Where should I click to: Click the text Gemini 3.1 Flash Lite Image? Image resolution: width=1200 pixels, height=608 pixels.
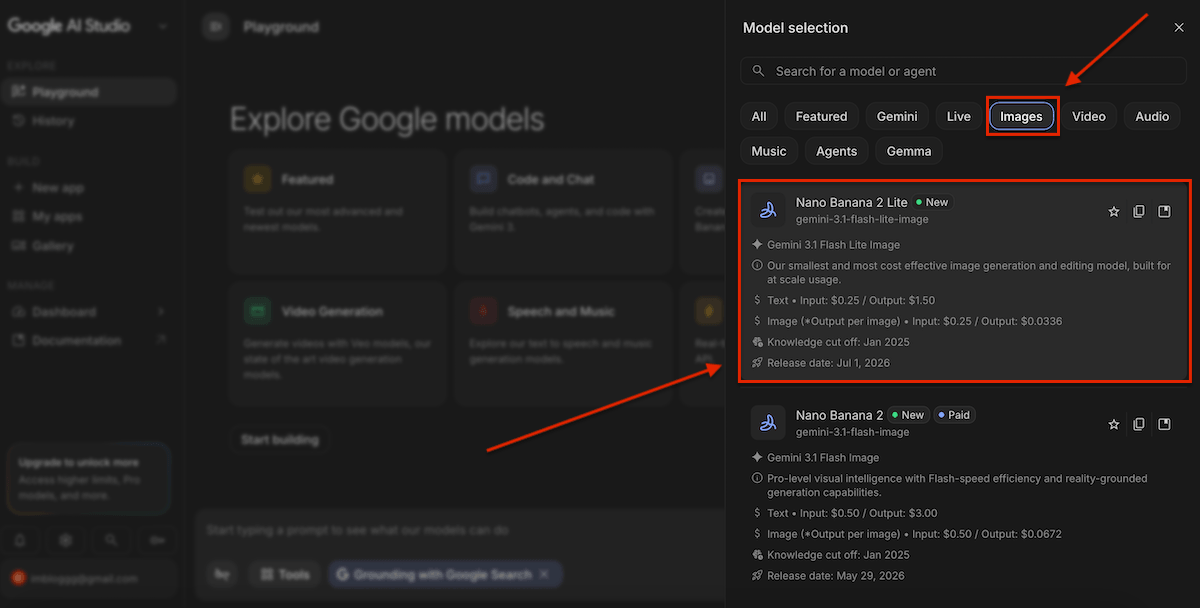pyautogui.click(x=833, y=245)
